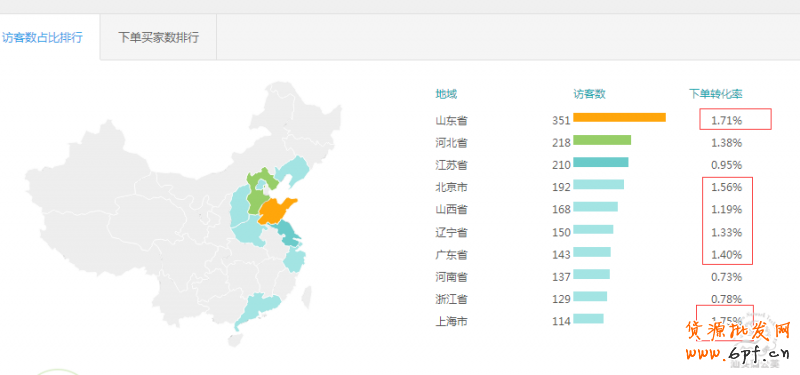
Task: Select orange Shandong province on map
Action: pos(276,210)
